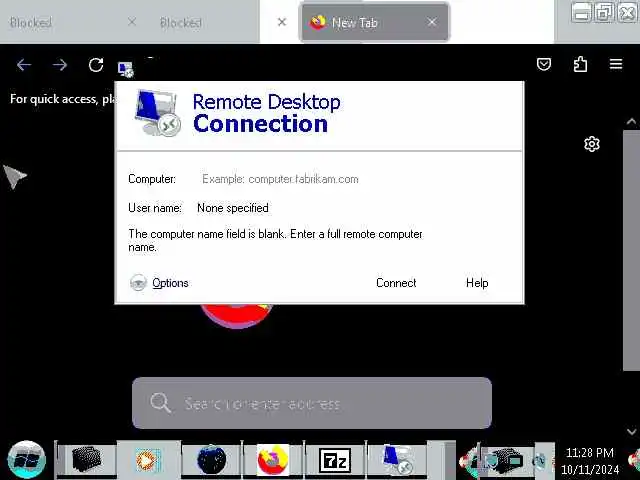This screenshot has height=480, width=640.
Task: Click the Connect button
Action: point(396,283)
